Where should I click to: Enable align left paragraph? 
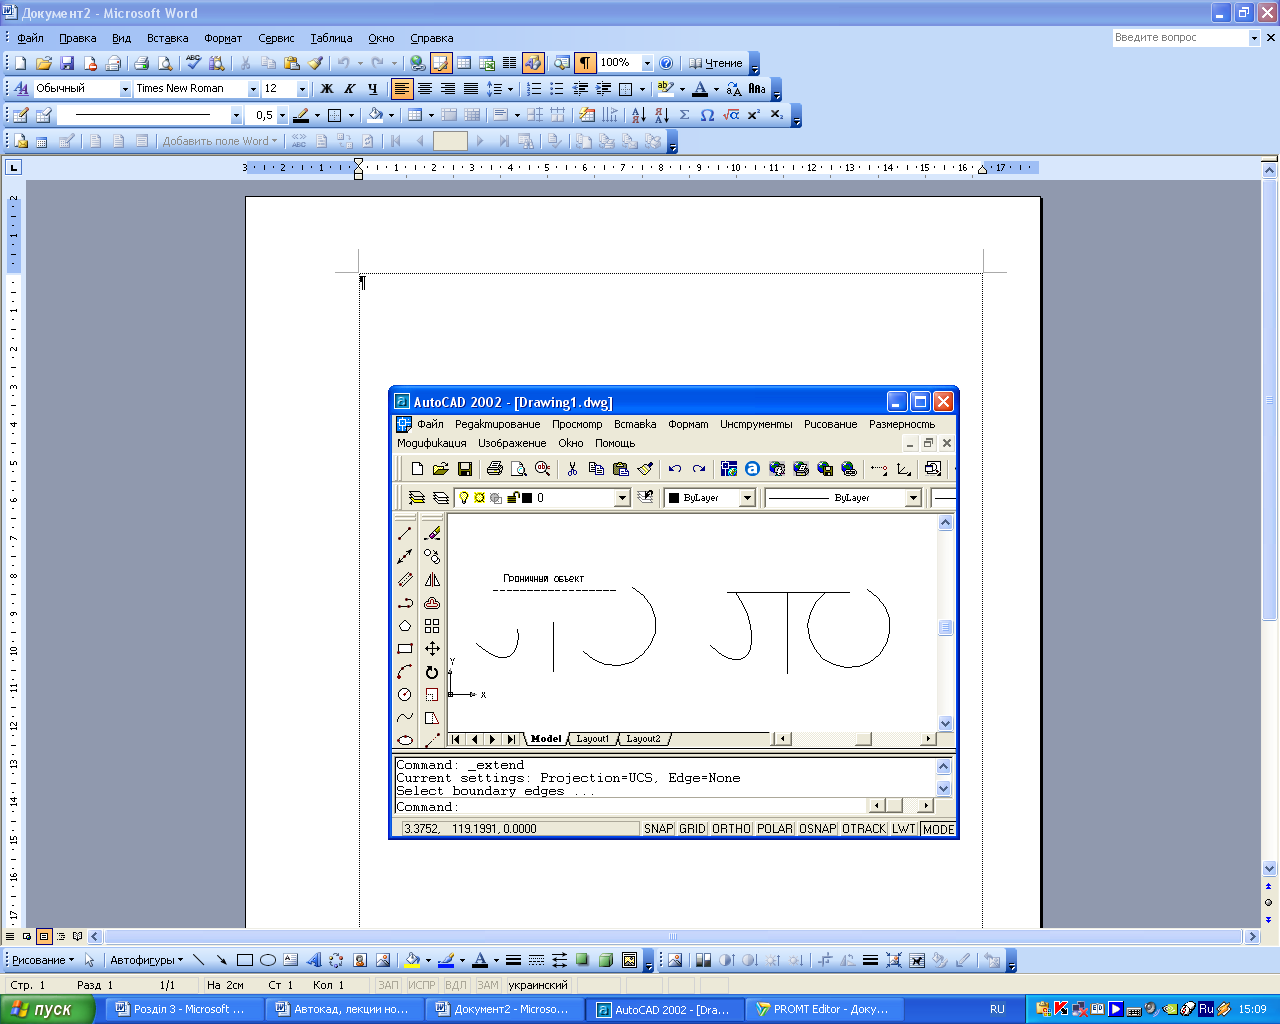tap(402, 89)
